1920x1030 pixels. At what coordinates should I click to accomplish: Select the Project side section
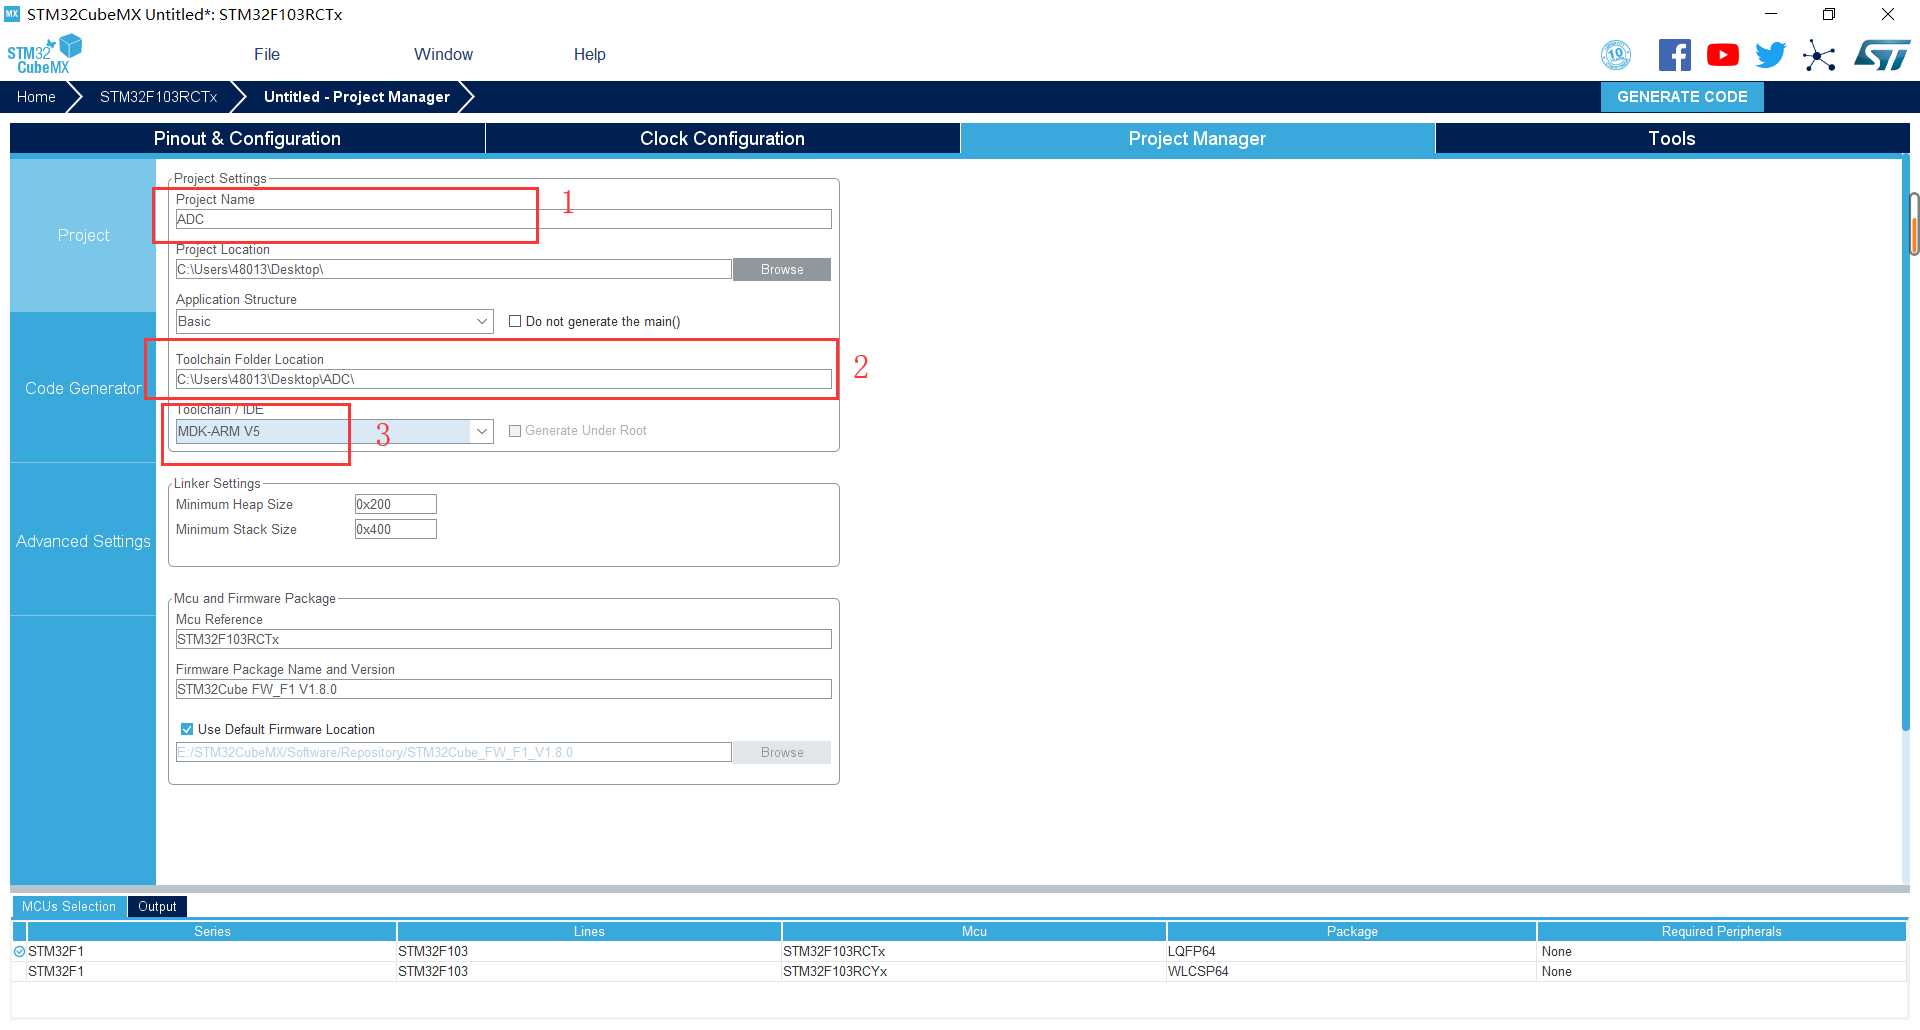[83, 235]
